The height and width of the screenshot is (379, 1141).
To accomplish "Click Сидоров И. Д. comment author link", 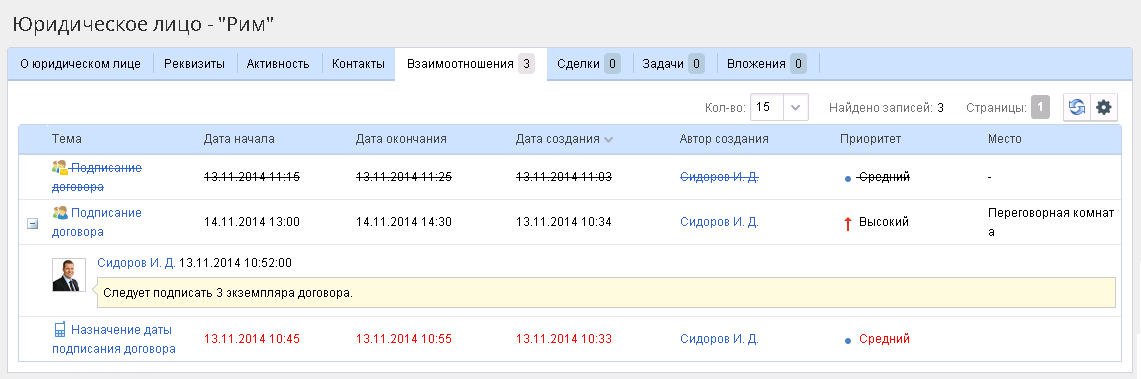I will 137,263.
